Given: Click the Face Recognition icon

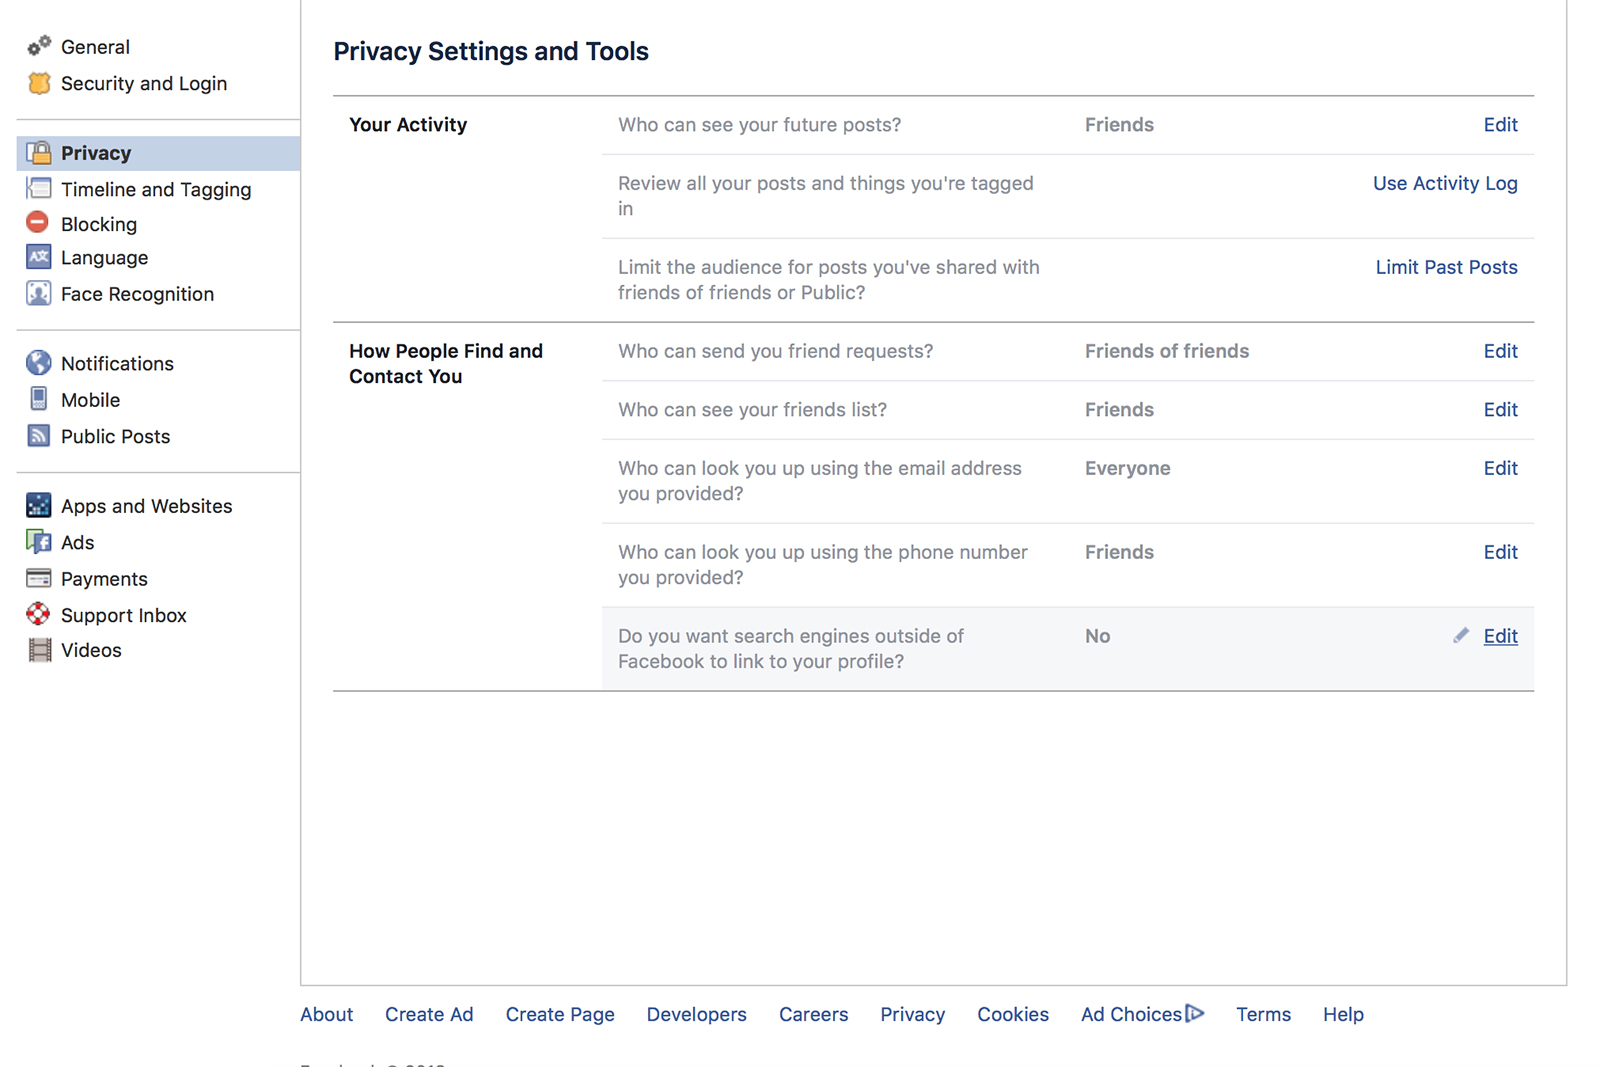Looking at the screenshot, I should point(39,293).
